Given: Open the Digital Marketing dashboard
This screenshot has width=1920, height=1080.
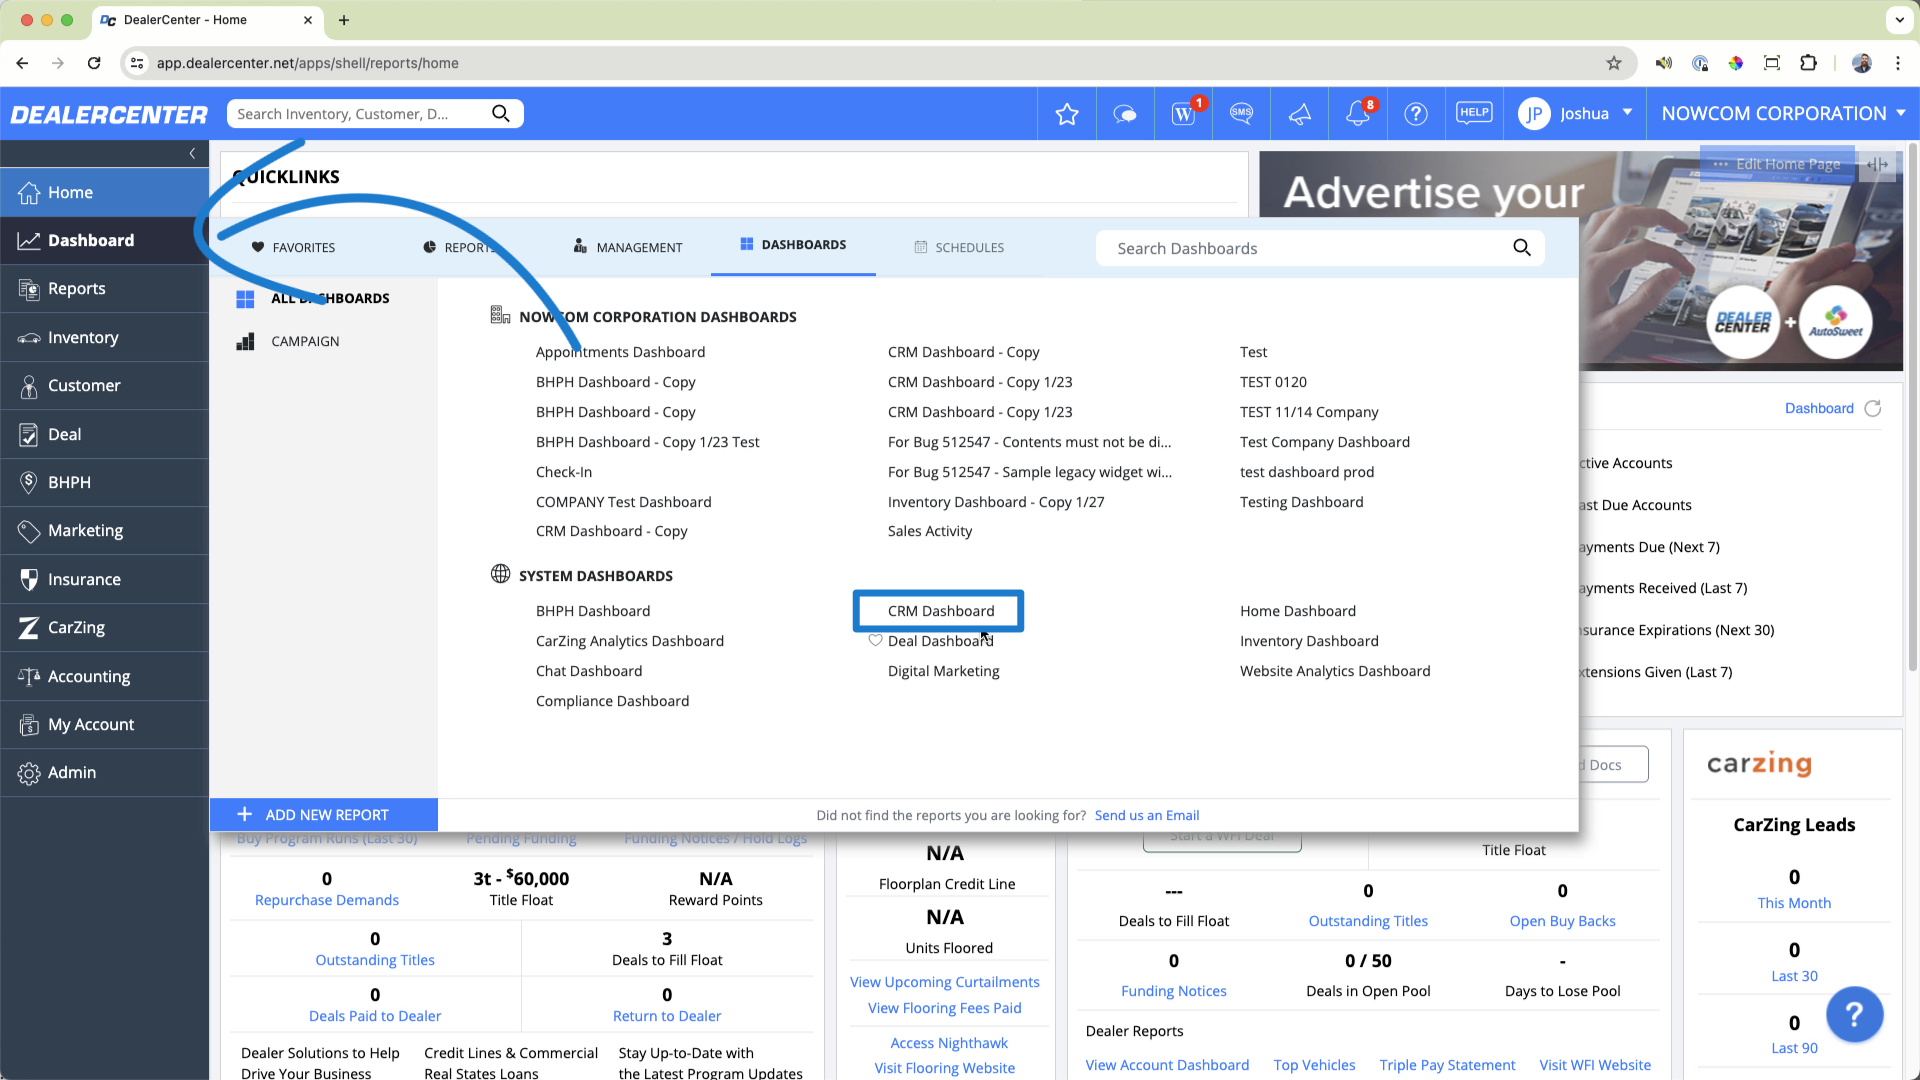Looking at the screenshot, I should [943, 671].
